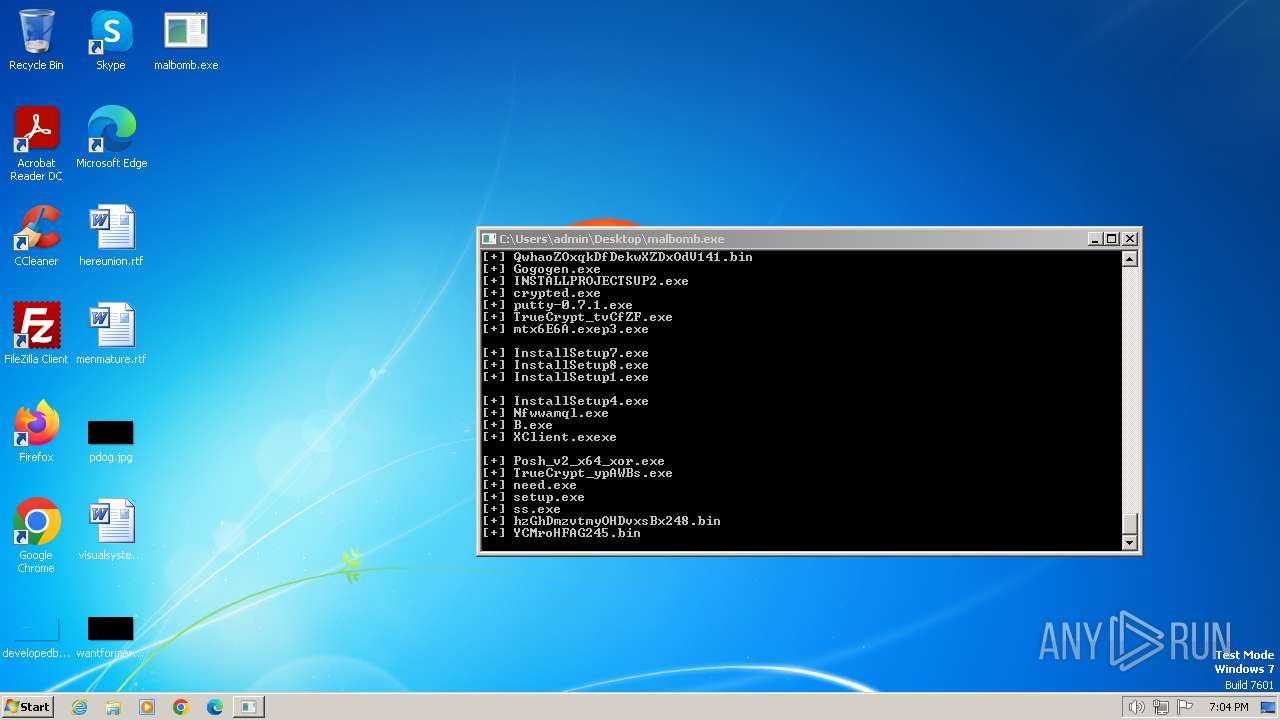Select the malbomb.exe desktop icon
The image size is (1280, 720).
click(186, 40)
